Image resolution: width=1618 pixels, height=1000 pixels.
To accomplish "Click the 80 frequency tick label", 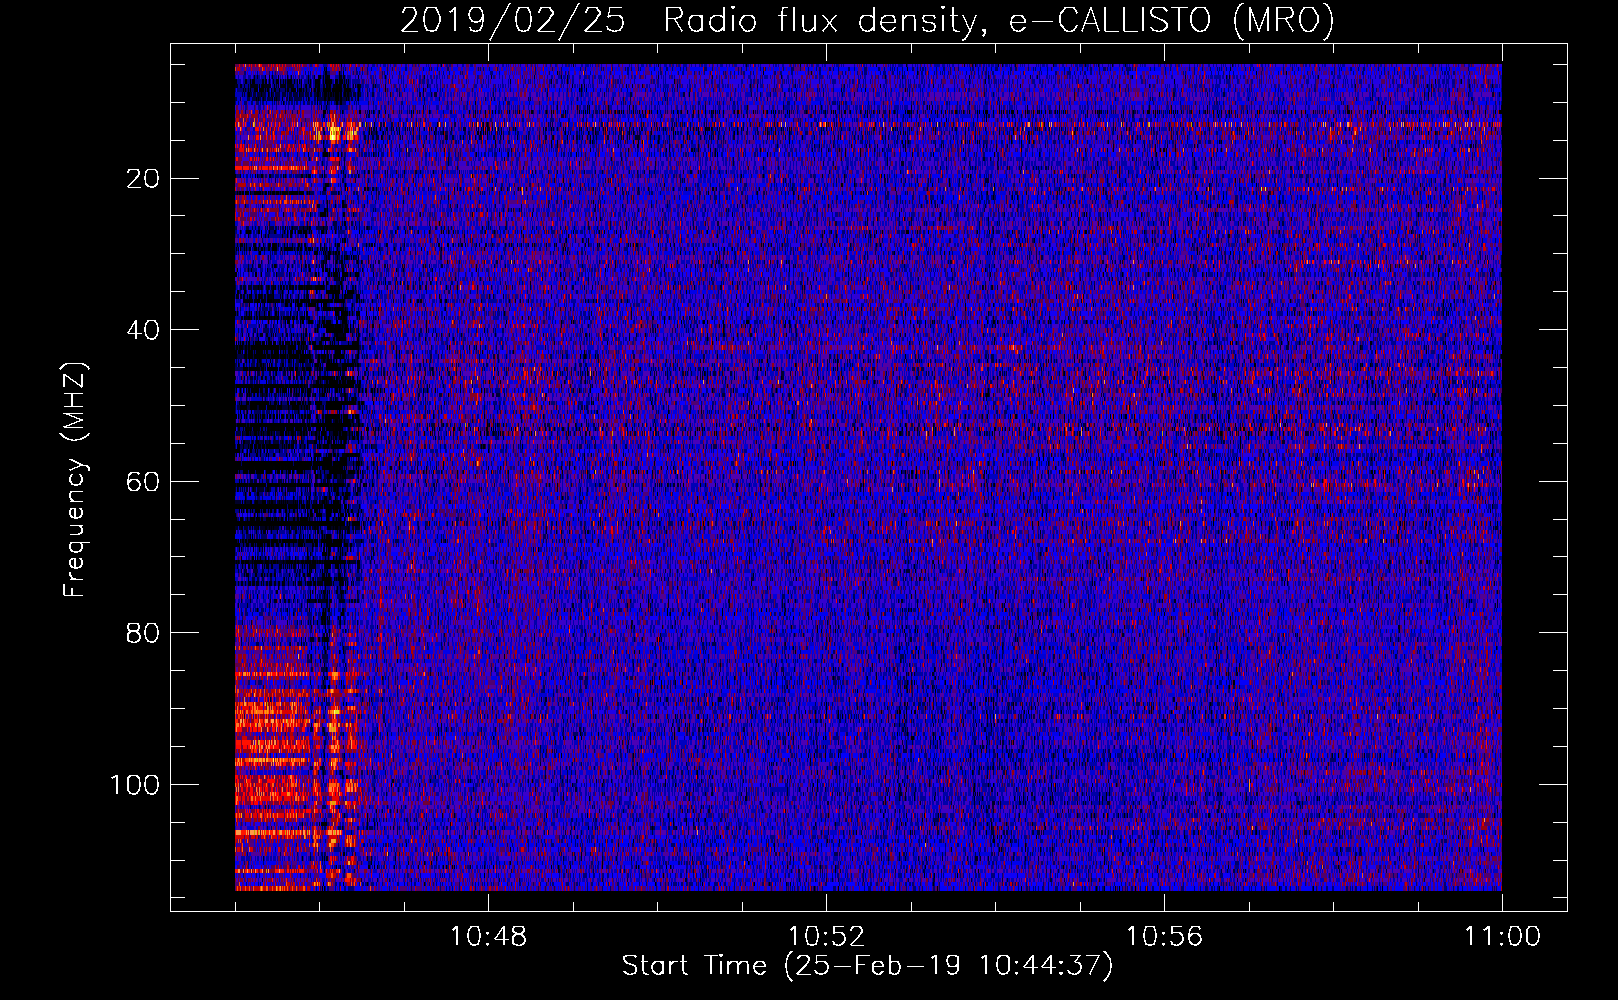I will pos(144,633).
